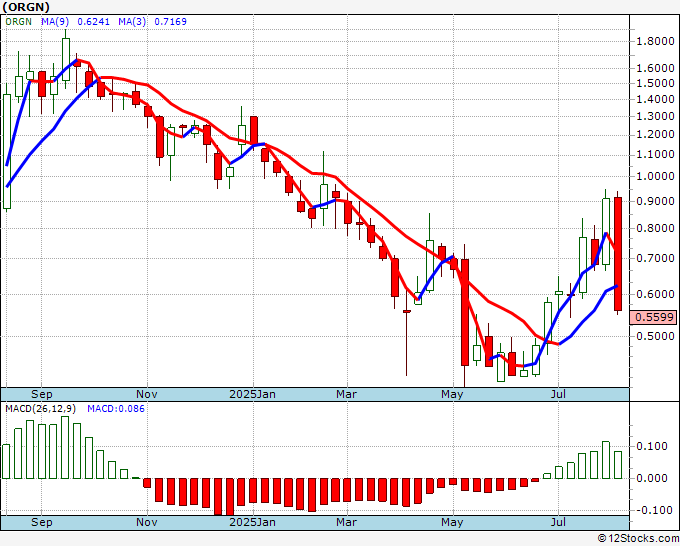Click Mar on the price chart time axis
Viewport: 680px width, 546px height.
point(346,394)
